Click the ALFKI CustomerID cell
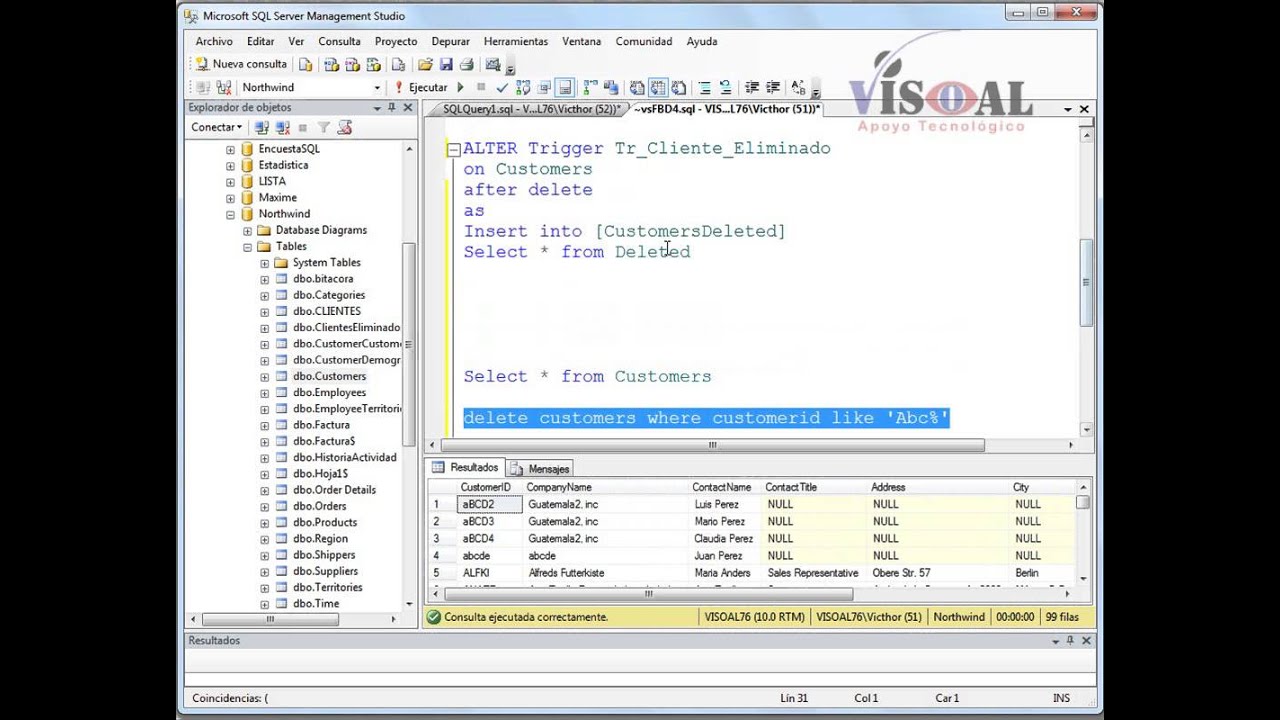This screenshot has height=720, width=1280. point(490,573)
